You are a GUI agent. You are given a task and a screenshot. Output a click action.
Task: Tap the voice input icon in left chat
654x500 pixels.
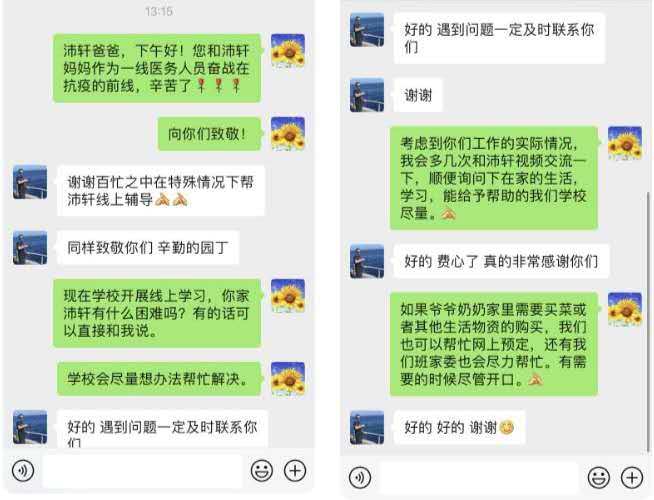[x=23, y=471]
